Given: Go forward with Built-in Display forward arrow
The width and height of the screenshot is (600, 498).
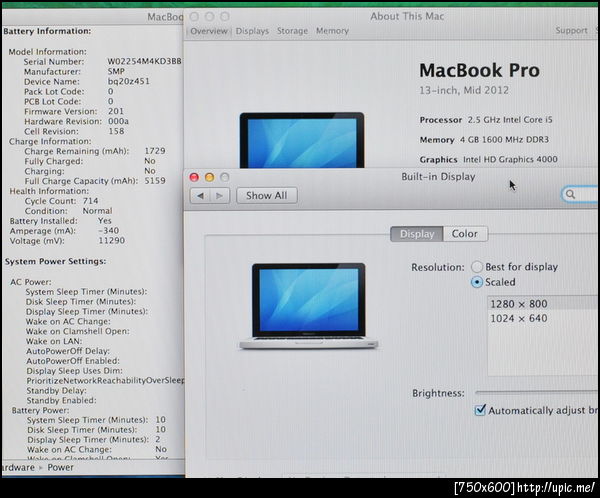Looking at the screenshot, I should pos(220,196).
